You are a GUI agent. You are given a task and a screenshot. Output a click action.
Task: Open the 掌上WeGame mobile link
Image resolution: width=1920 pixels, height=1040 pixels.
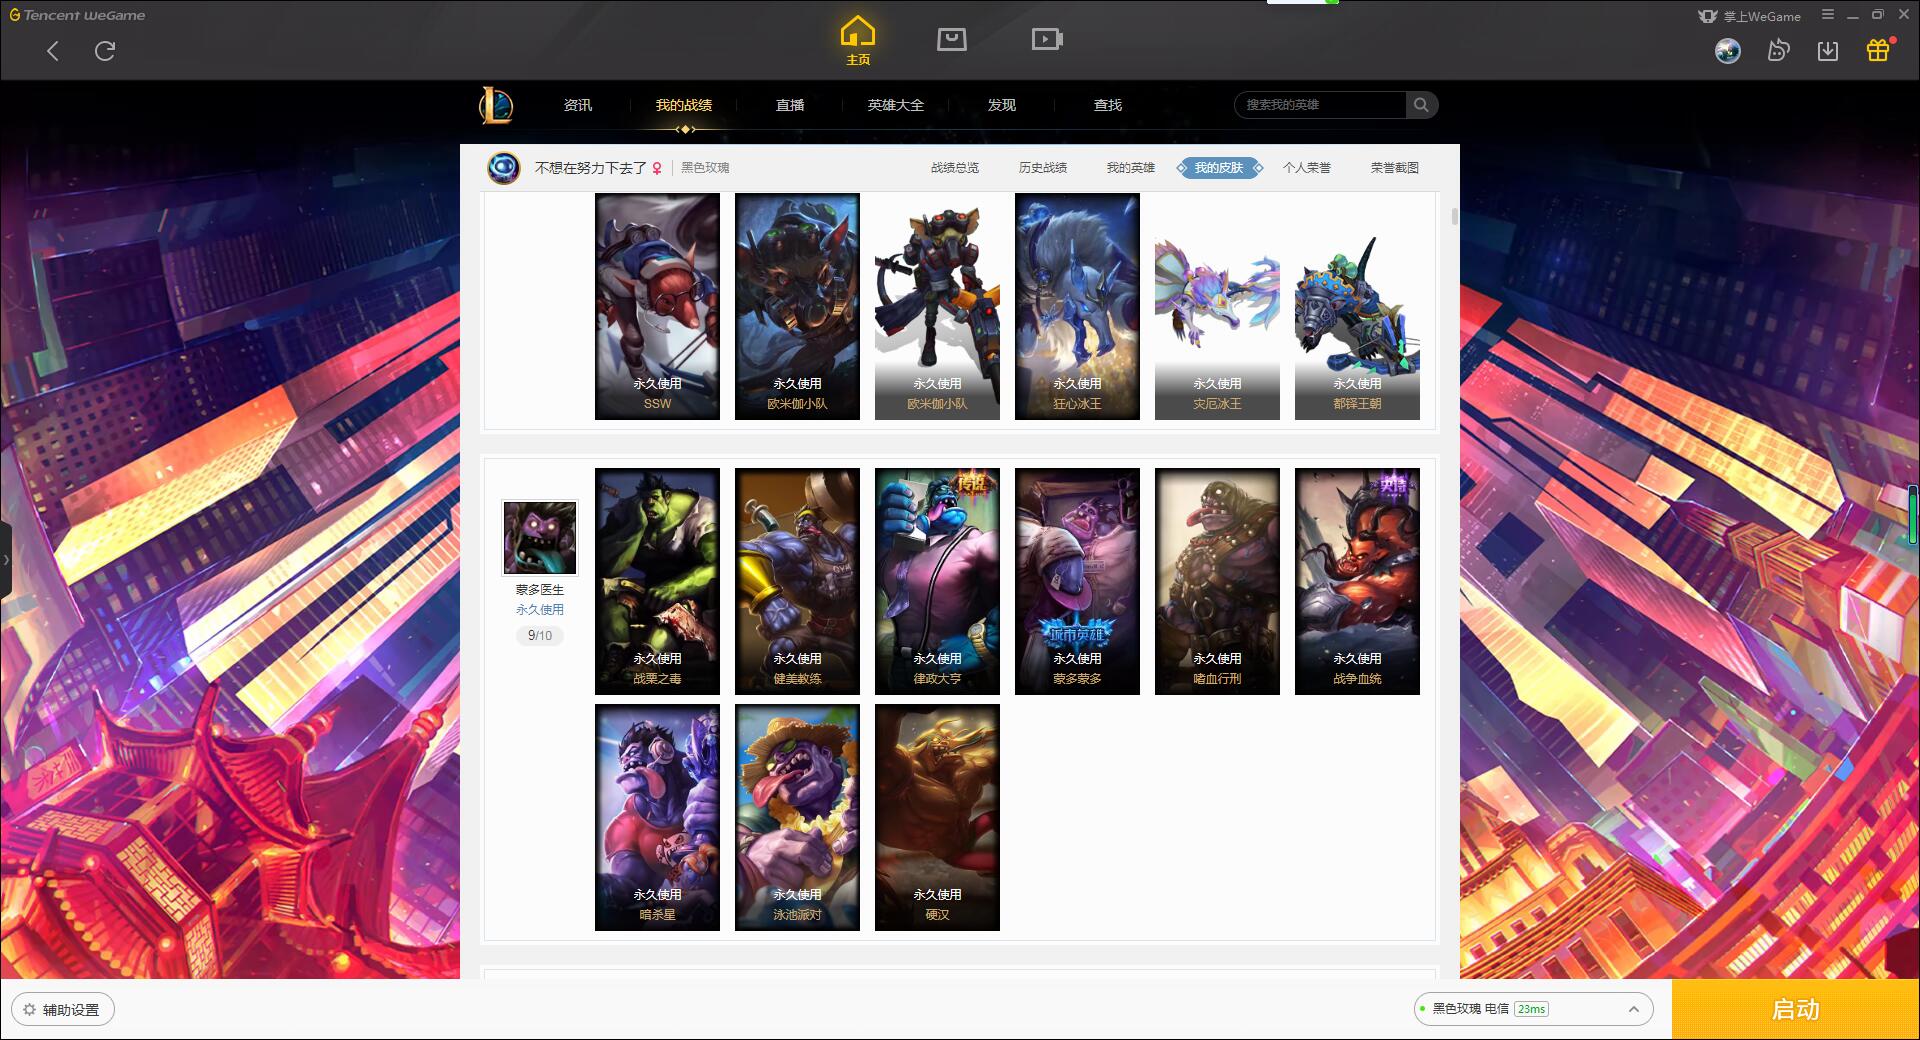(x=1749, y=16)
